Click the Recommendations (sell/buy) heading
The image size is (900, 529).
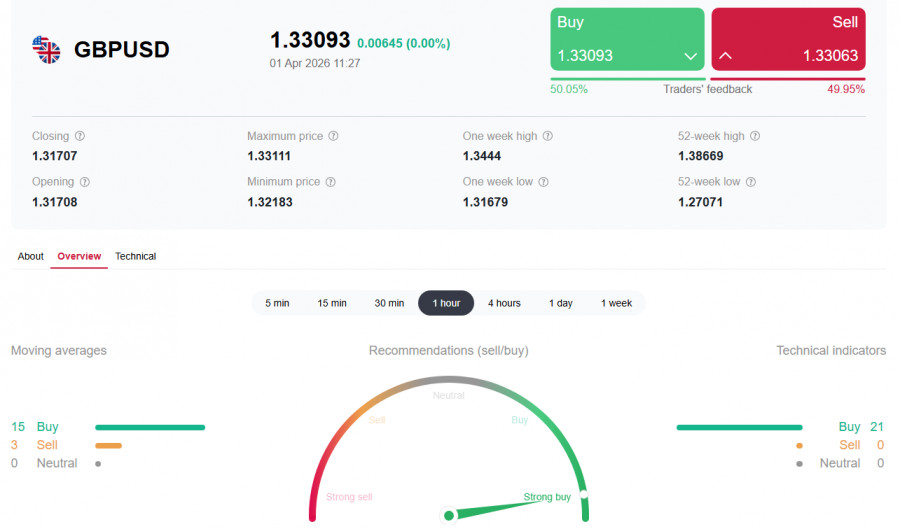tap(449, 351)
